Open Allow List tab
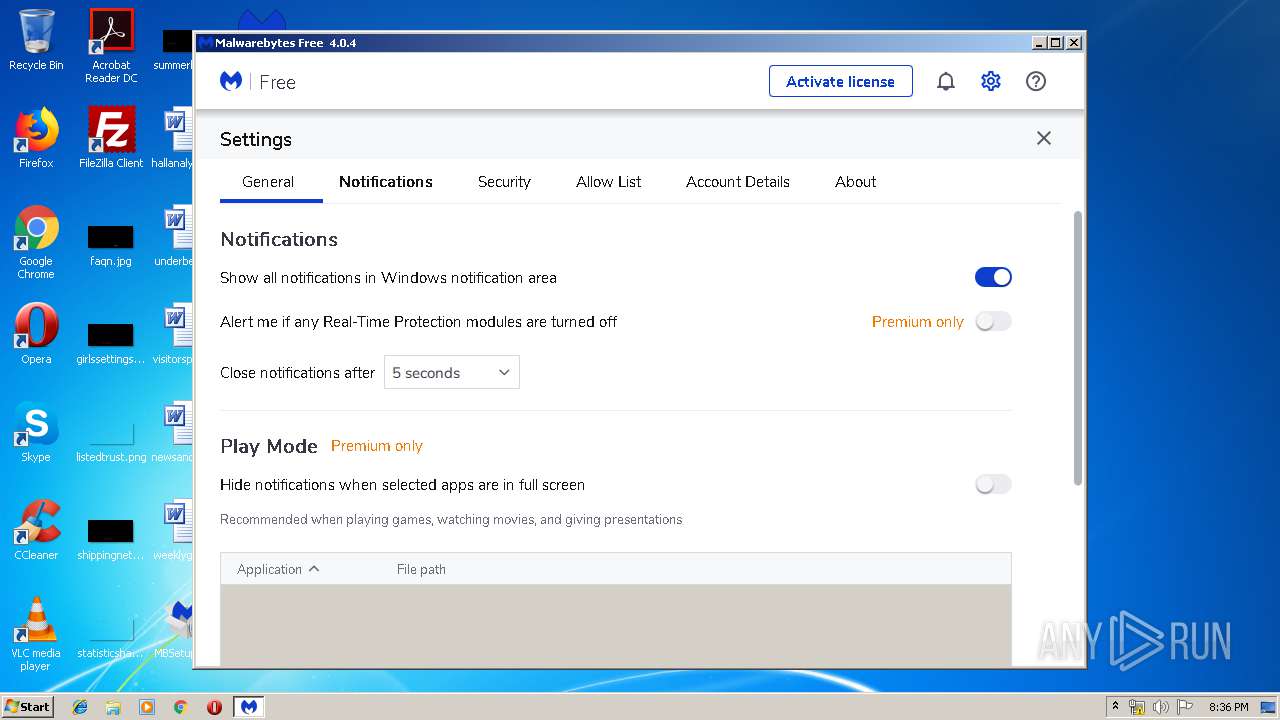The height and width of the screenshot is (720, 1280). 609,182
